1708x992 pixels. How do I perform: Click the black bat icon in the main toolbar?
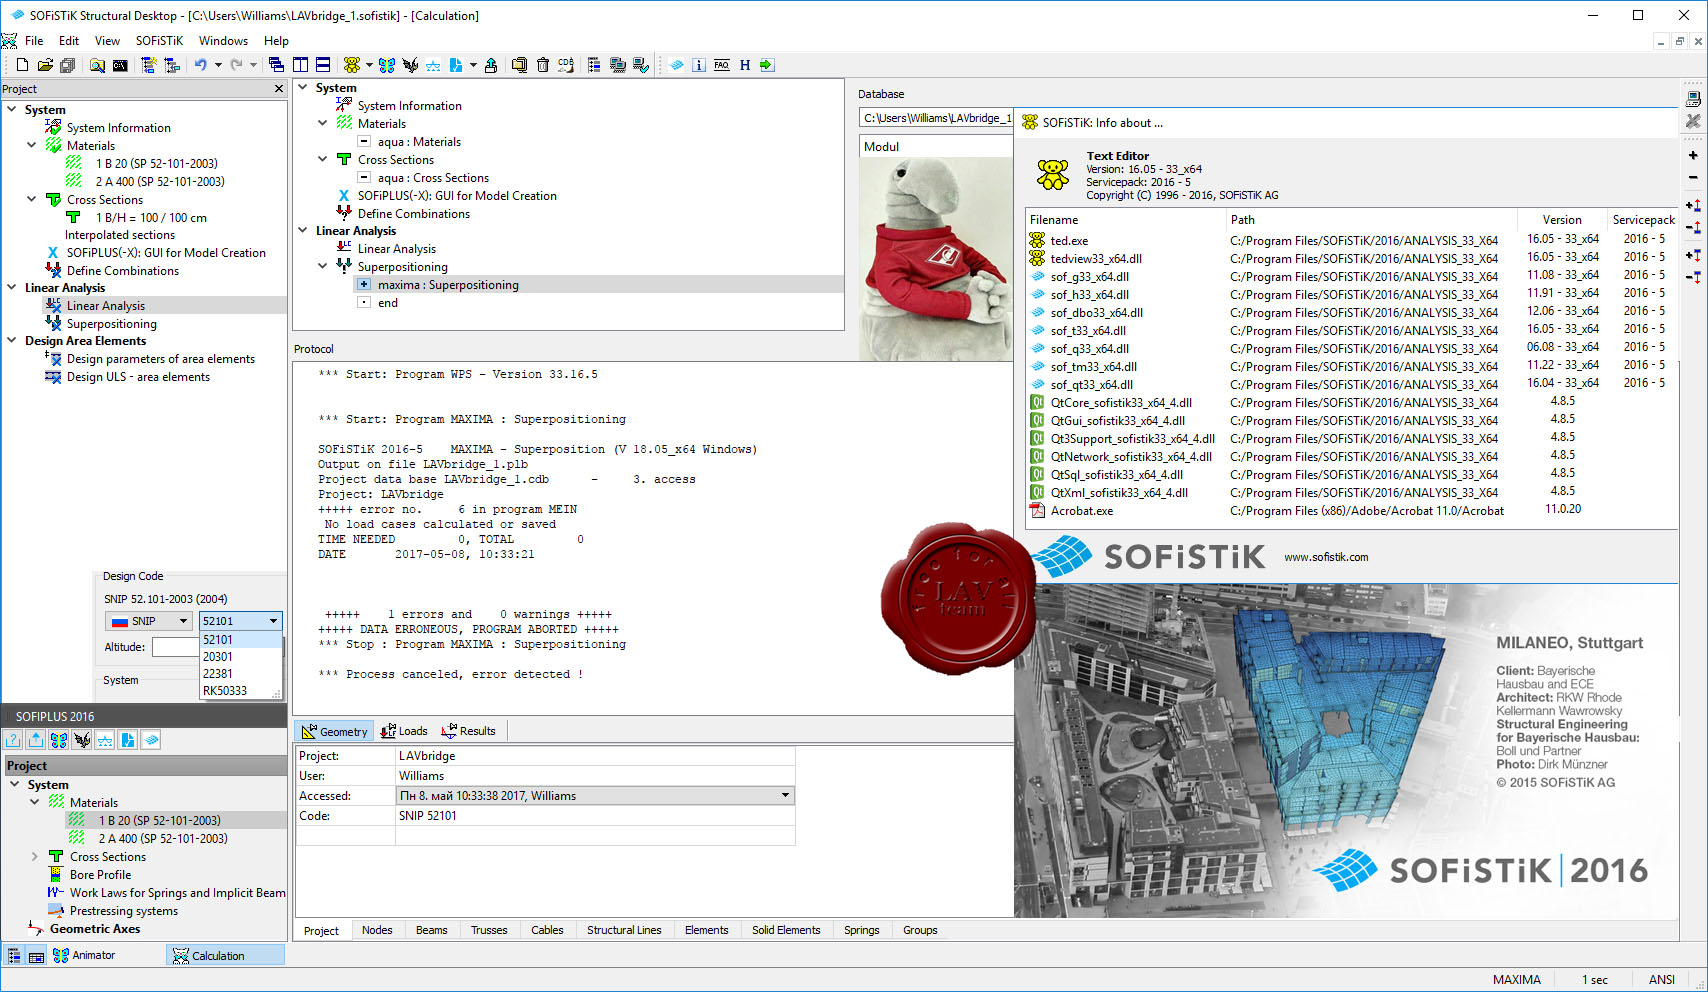[x=410, y=65]
